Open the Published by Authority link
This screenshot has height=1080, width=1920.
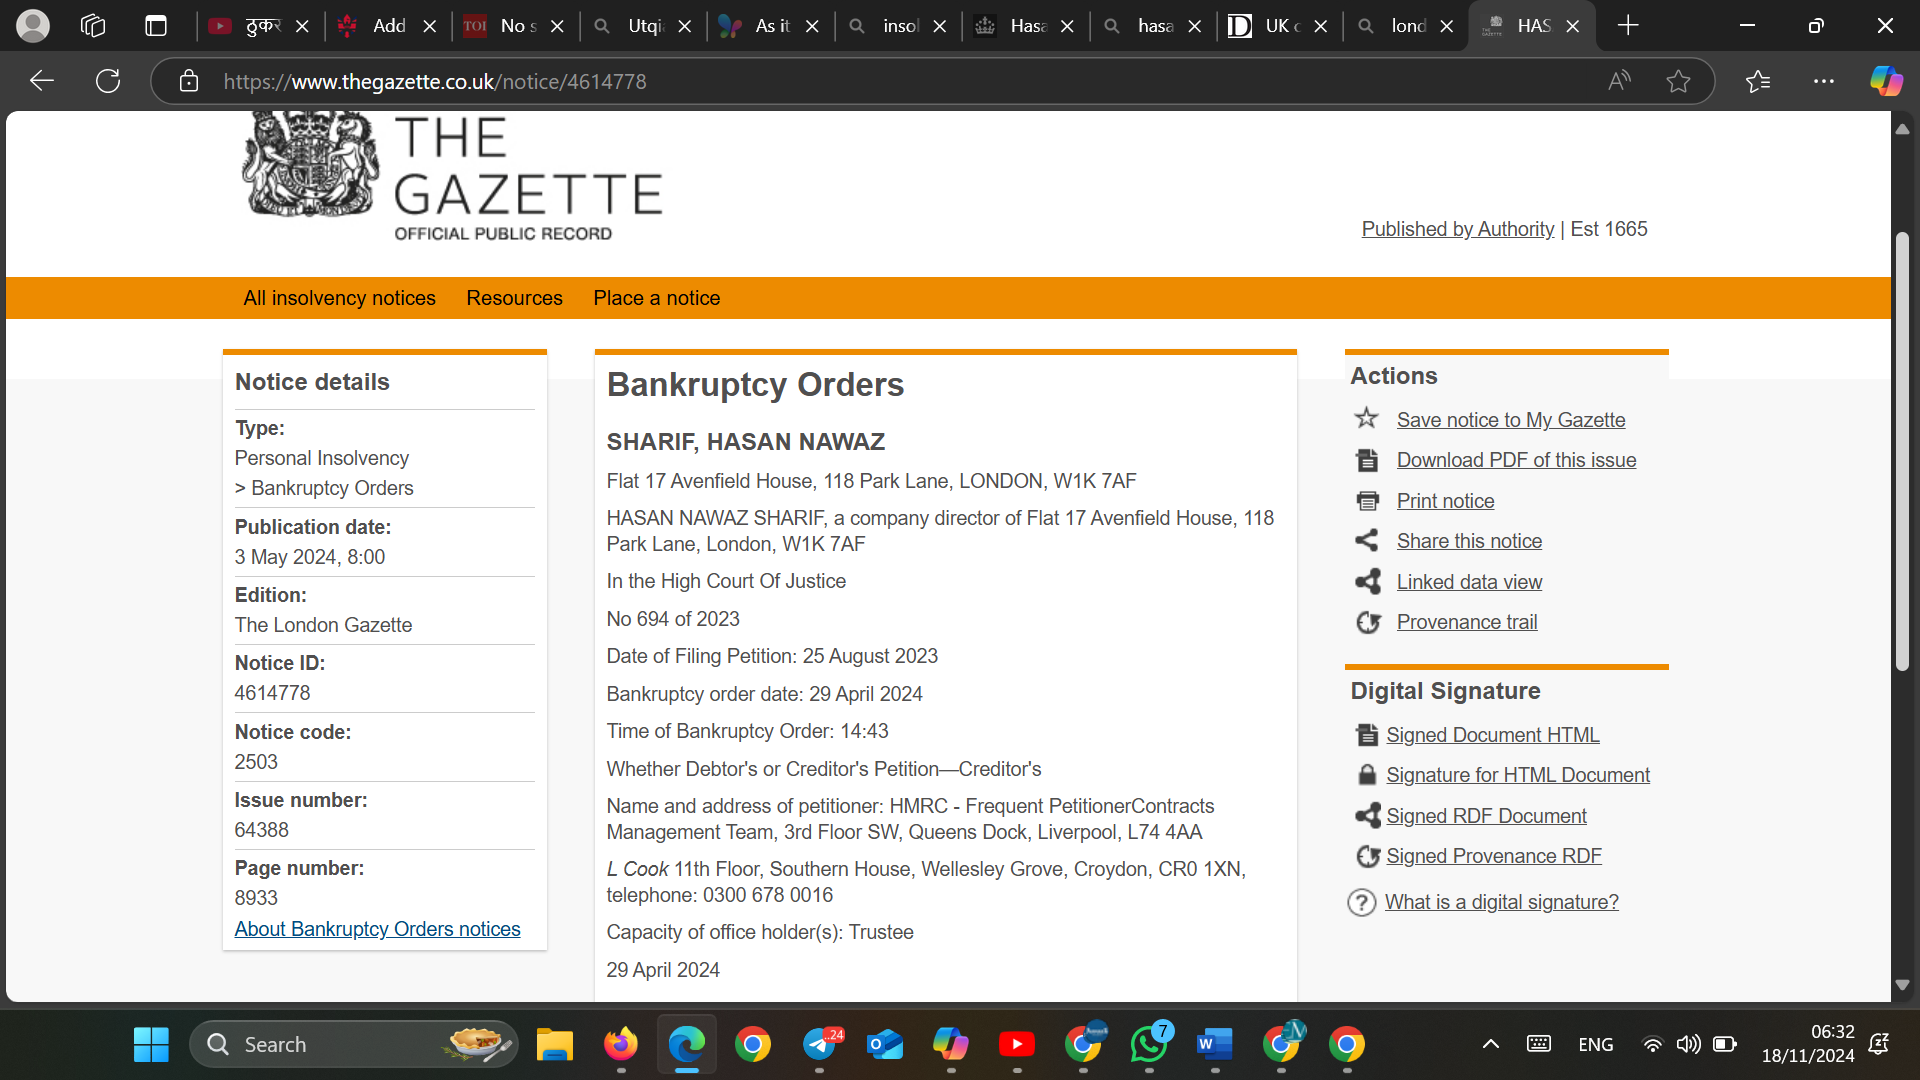click(1457, 229)
